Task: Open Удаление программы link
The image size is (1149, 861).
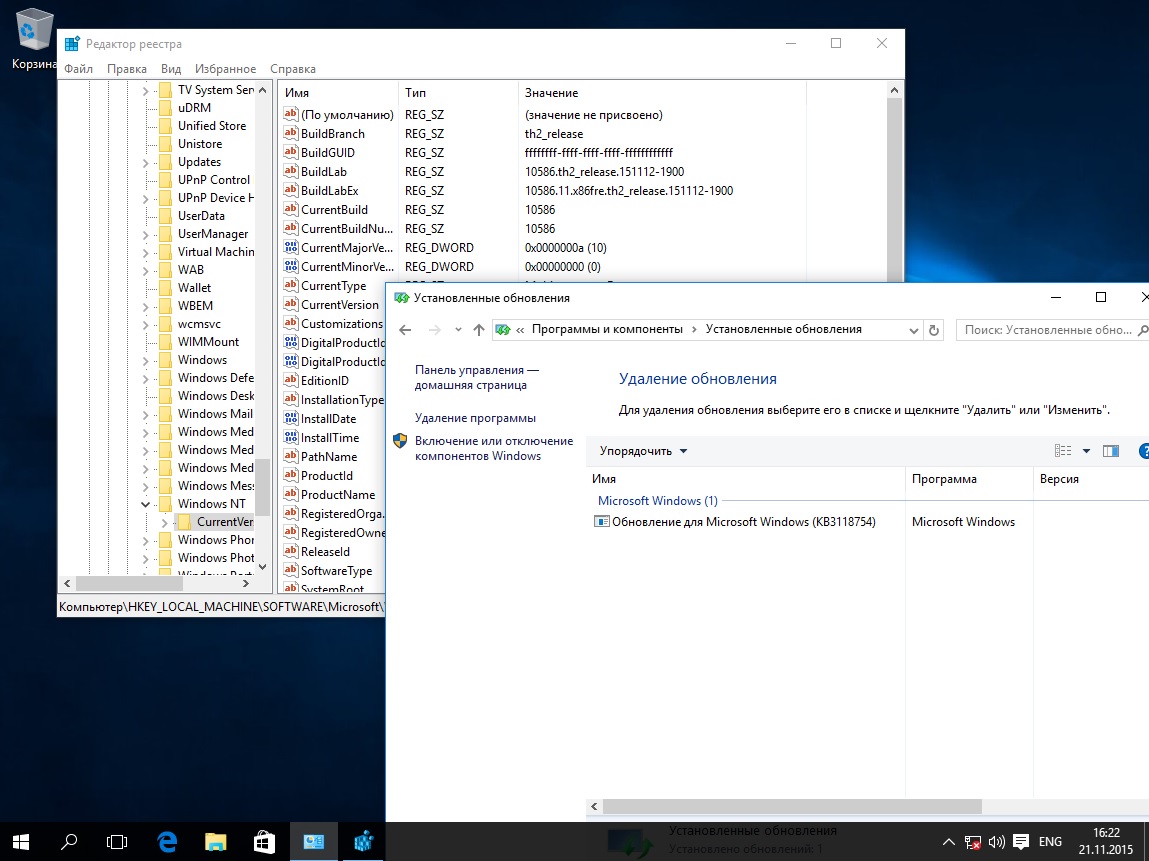Action: pos(475,418)
